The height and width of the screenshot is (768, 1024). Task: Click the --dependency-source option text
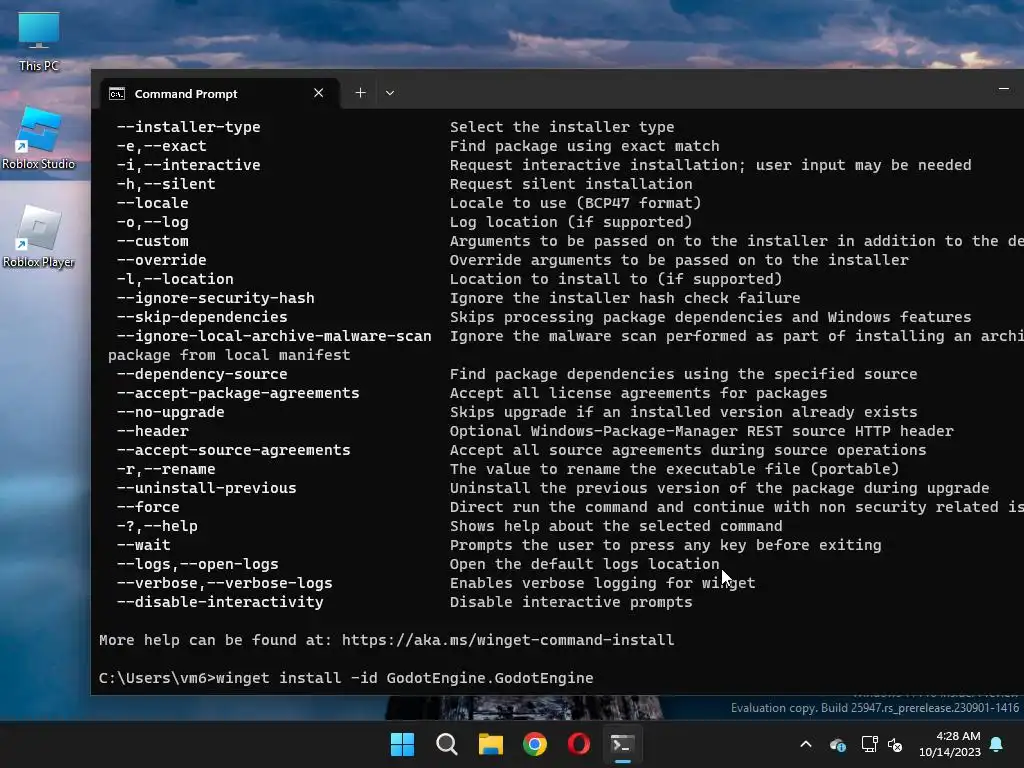pyautogui.click(x=202, y=374)
